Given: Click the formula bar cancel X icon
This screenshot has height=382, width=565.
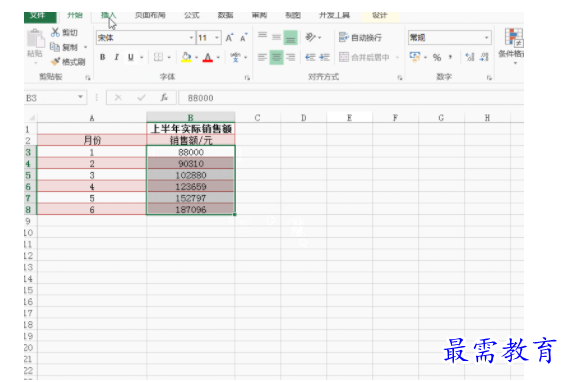Looking at the screenshot, I should point(118,98).
